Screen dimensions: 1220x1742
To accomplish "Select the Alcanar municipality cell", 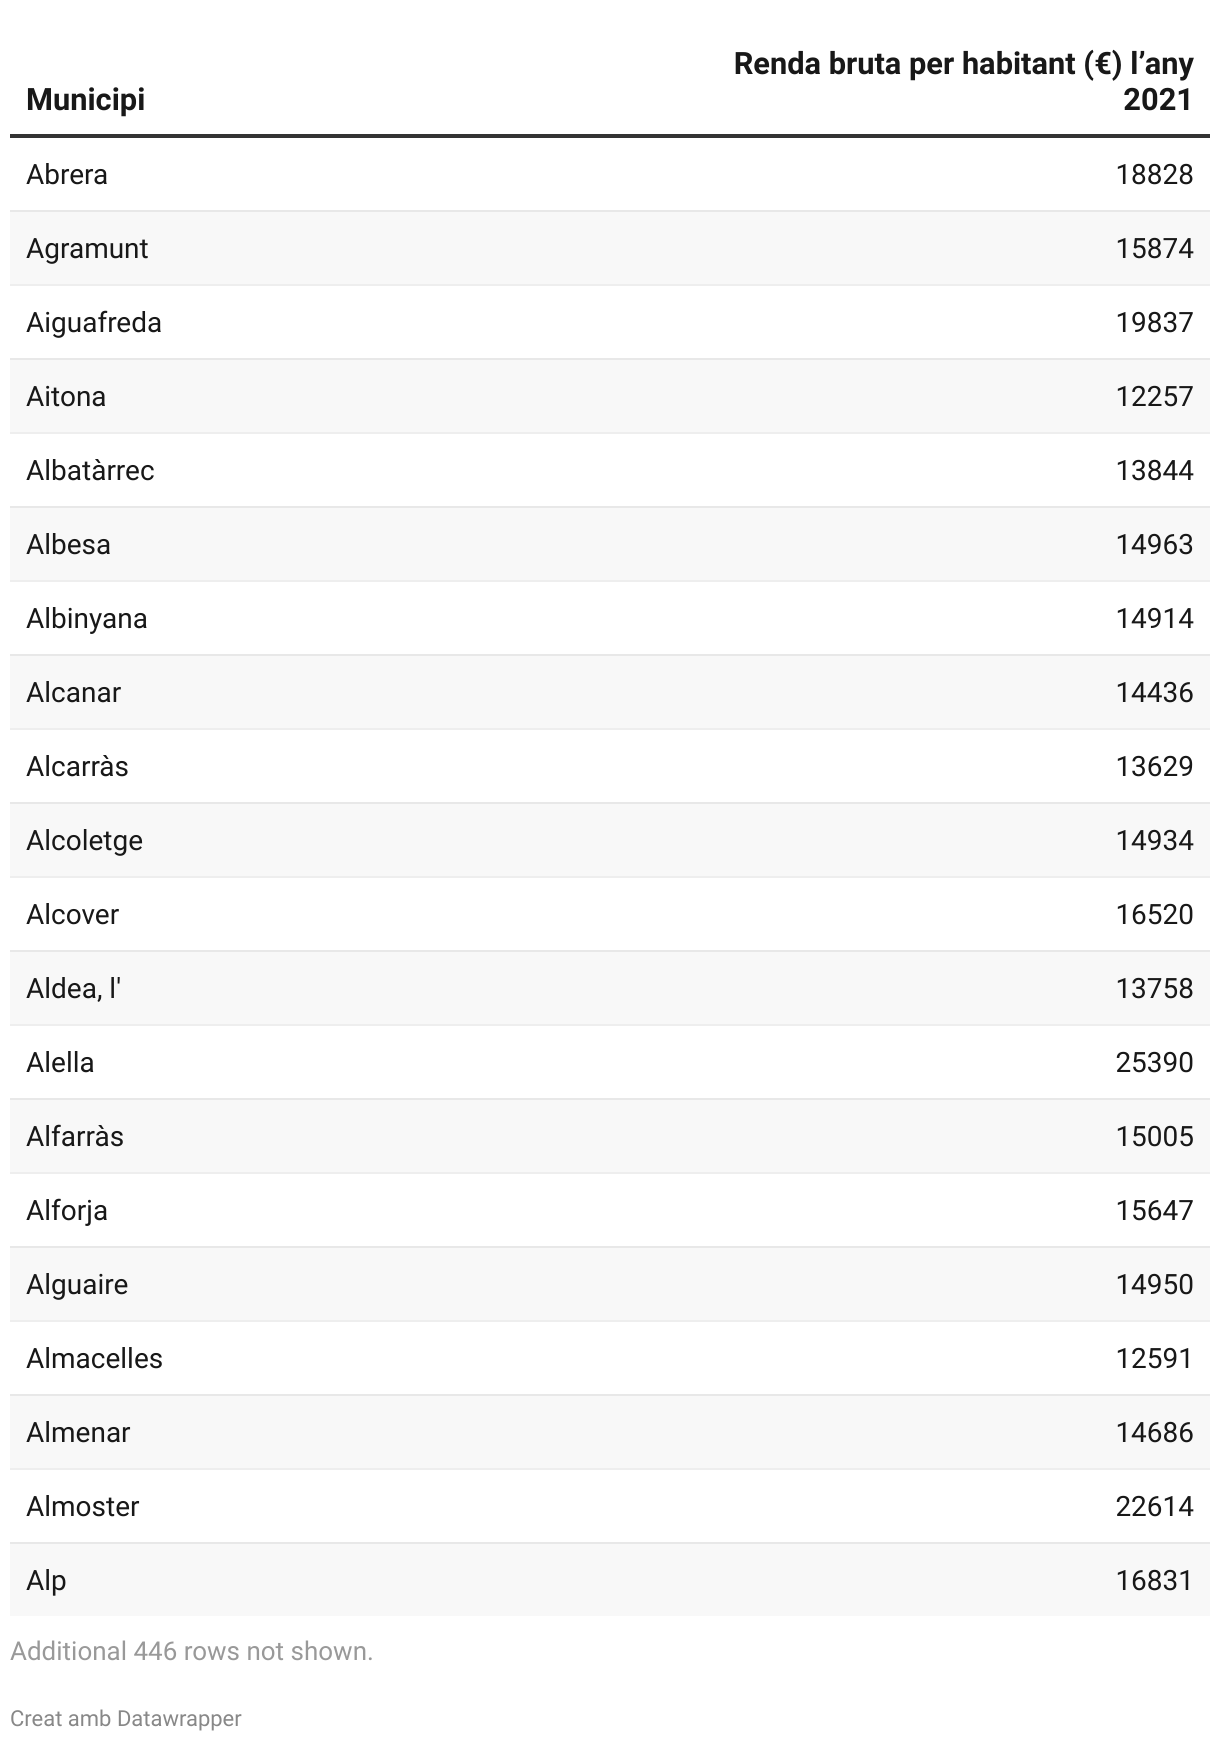I will (x=73, y=692).
